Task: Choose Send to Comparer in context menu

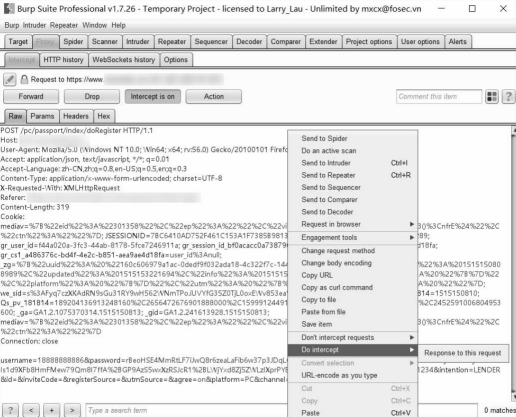Action: coord(353,200)
